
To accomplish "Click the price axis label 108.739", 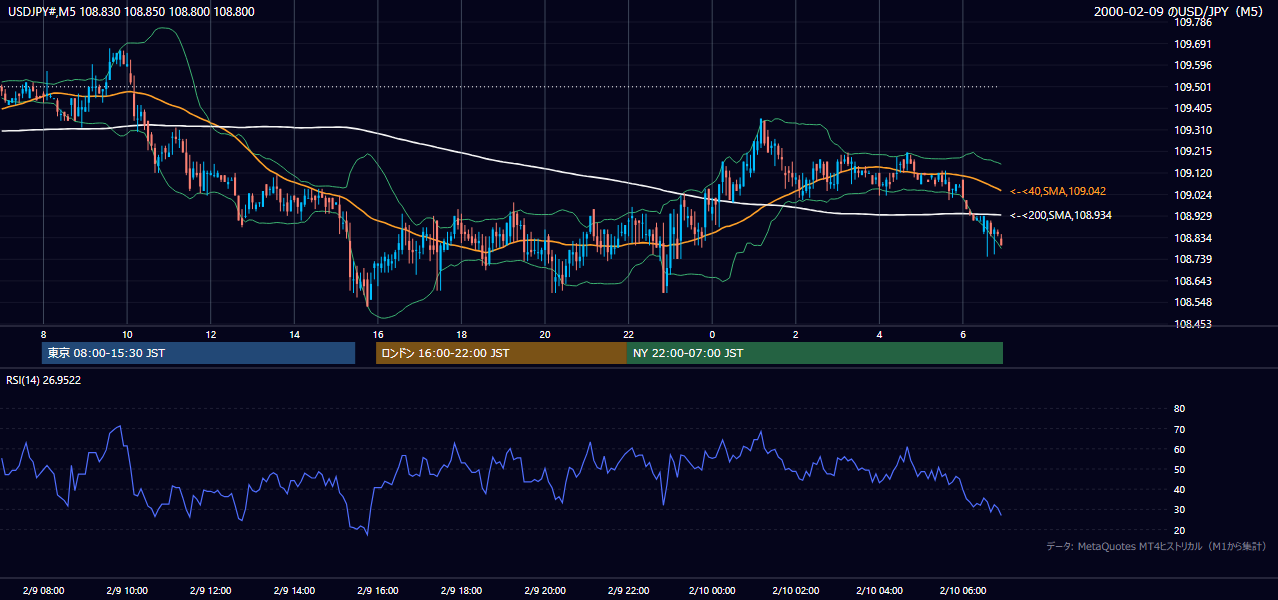I will [1193, 259].
